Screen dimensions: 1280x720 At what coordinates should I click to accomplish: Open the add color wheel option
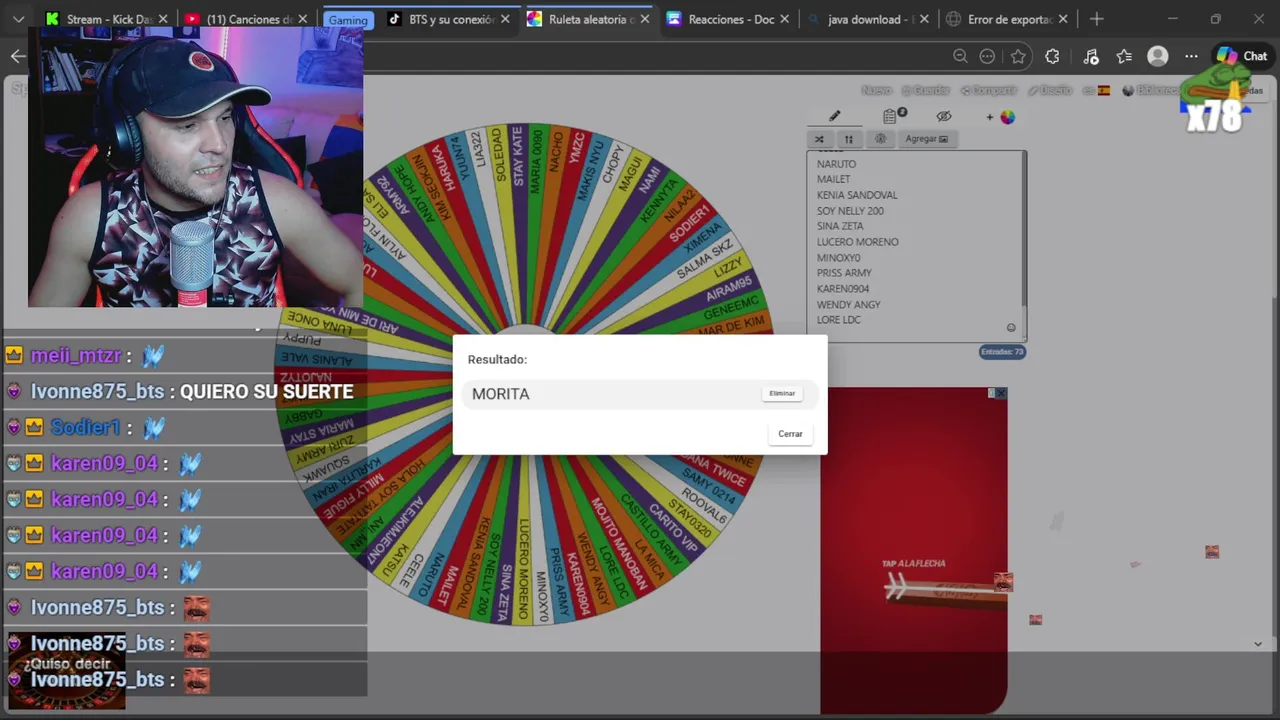tap(1001, 117)
